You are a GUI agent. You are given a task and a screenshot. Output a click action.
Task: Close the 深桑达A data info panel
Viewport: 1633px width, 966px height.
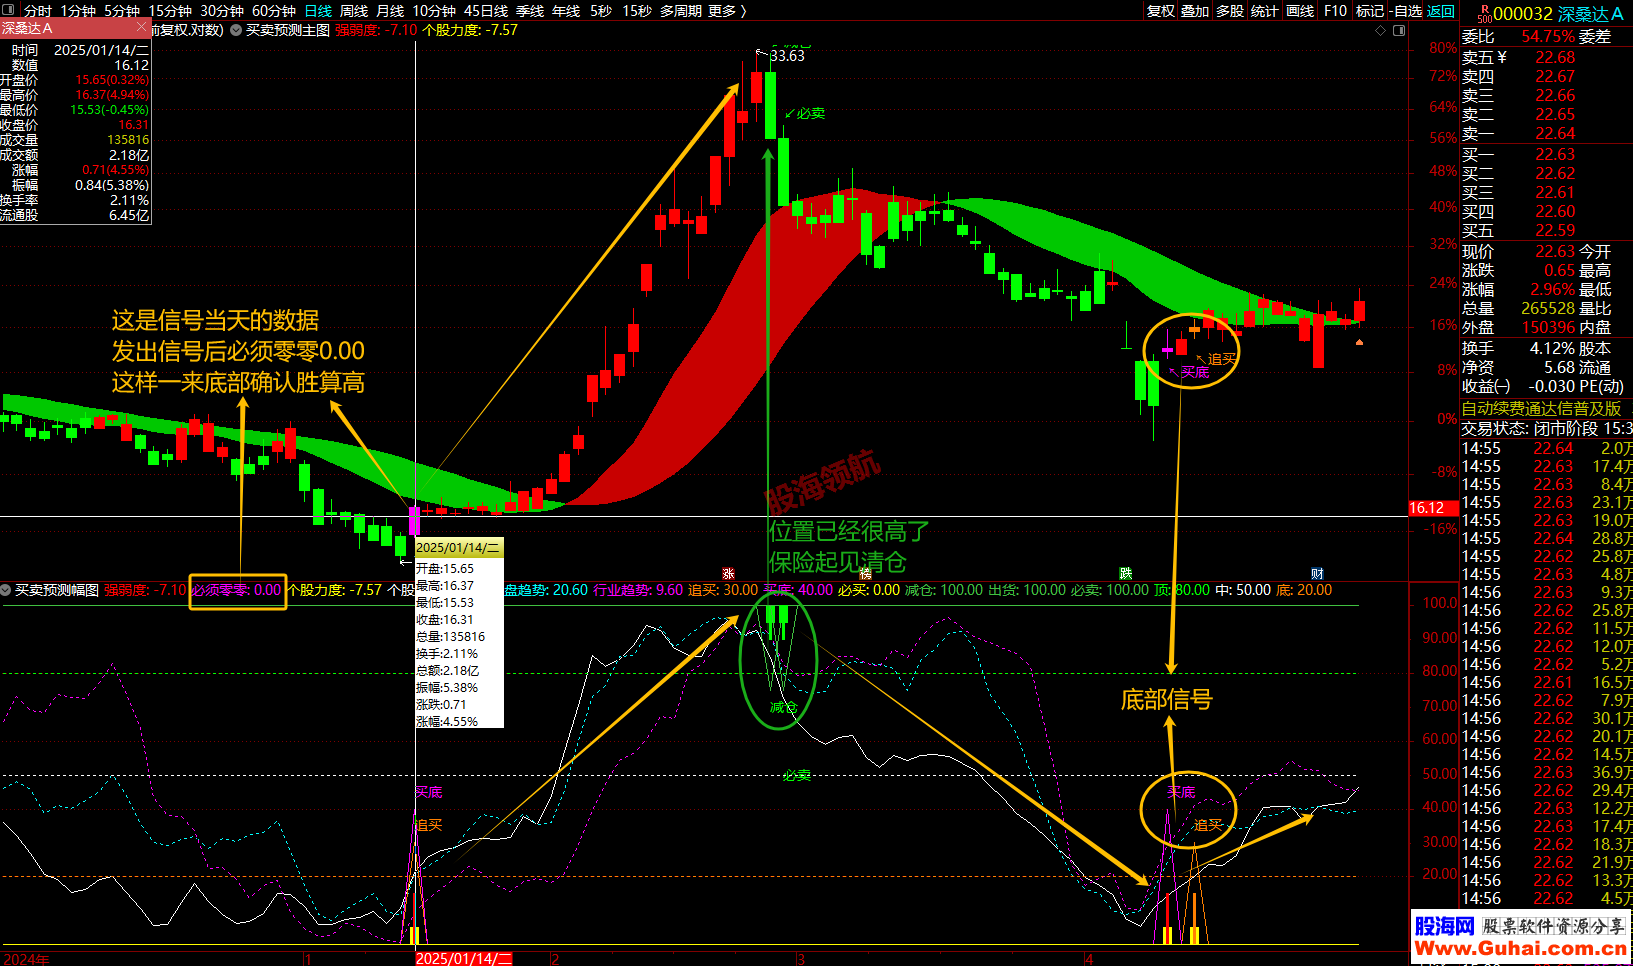click(x=141, y=28)
